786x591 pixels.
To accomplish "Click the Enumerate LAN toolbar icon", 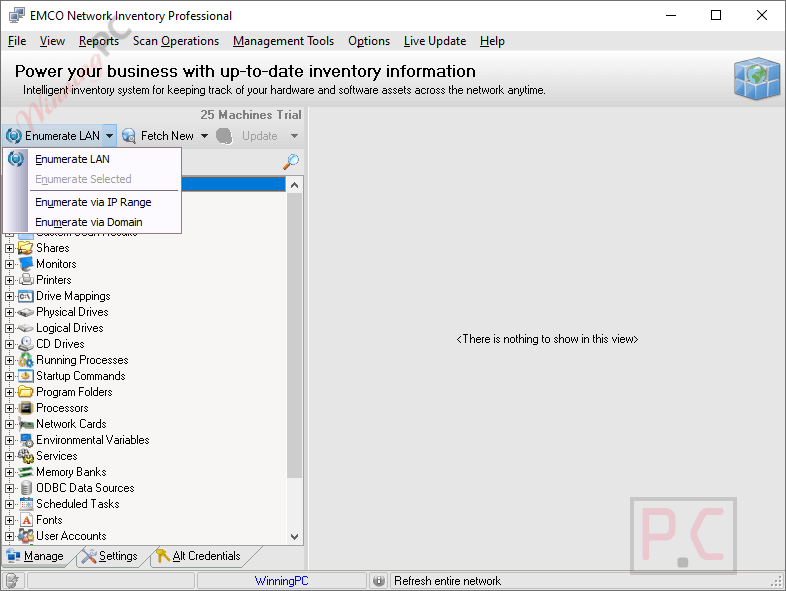I will pyautogui.click(x=14, y=136).
